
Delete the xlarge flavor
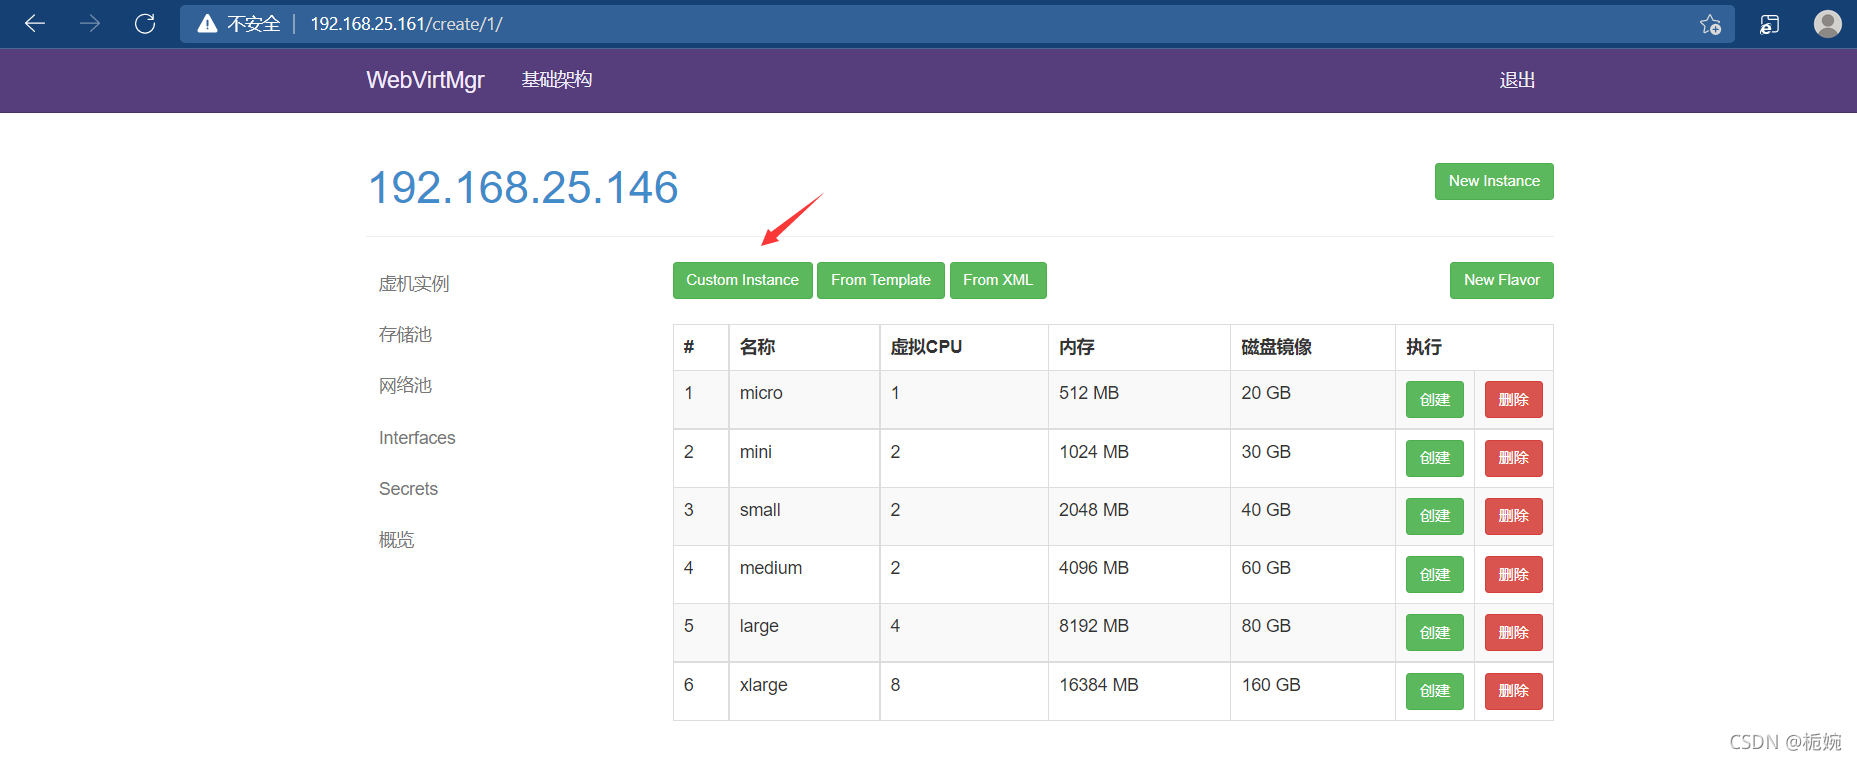click(1514, 691)
